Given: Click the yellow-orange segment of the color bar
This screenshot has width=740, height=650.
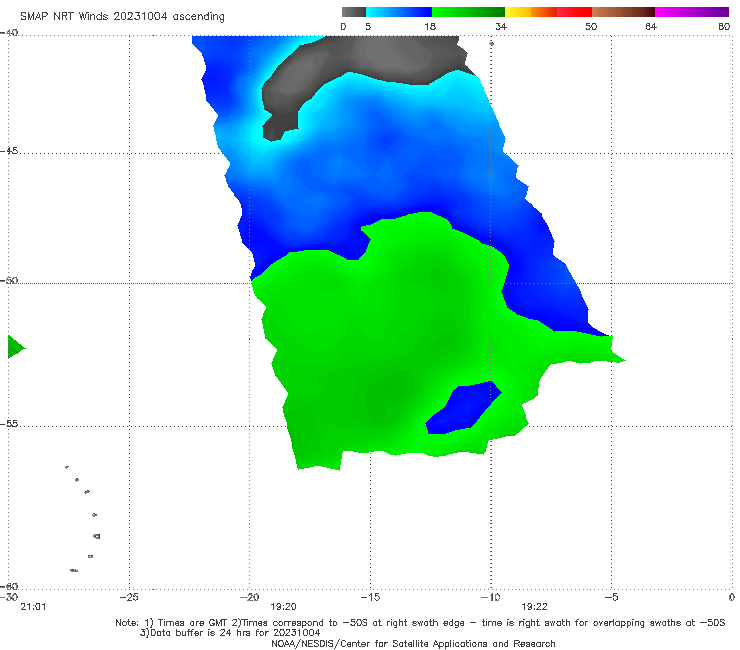Looking at the screenshot, I should (x=531, y=12).
